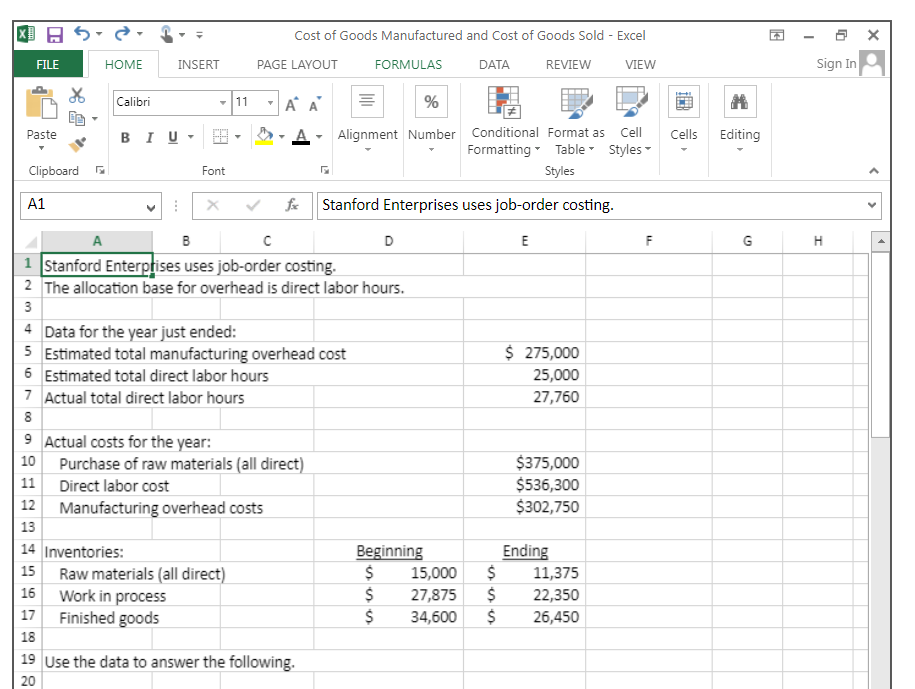Open the FILE menu
Image resolution: width=915 pixels, height=689 pixels.
(47, 63)
